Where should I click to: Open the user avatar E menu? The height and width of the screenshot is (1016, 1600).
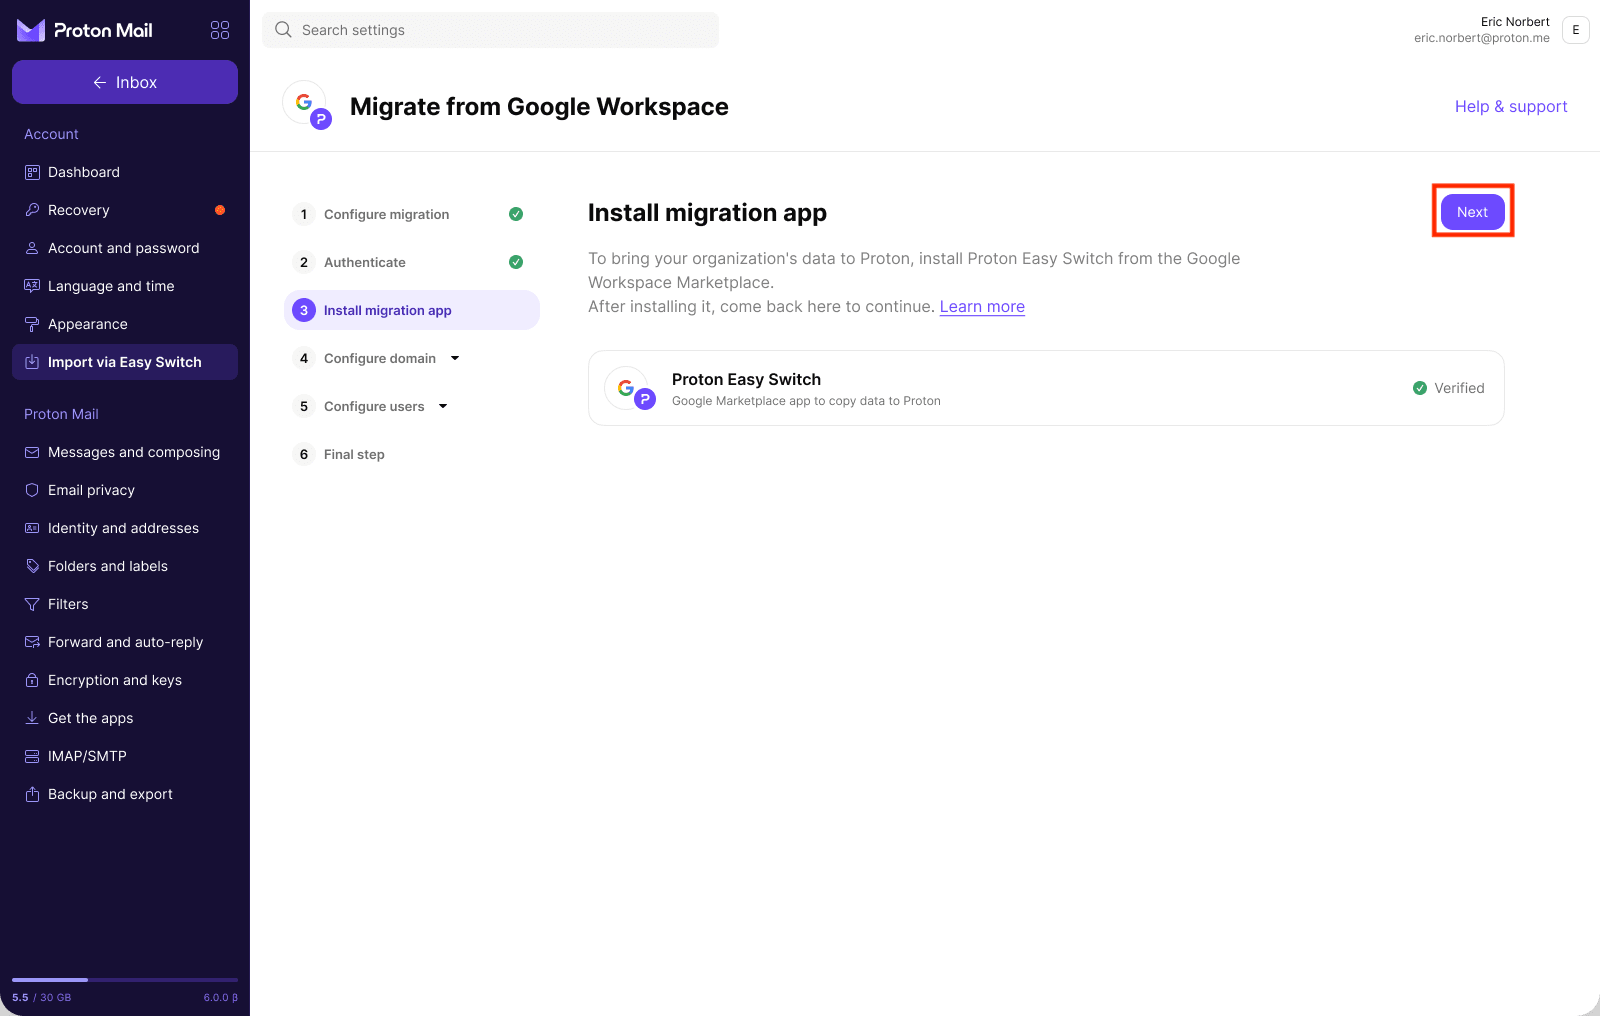[x=1576, y=30]
